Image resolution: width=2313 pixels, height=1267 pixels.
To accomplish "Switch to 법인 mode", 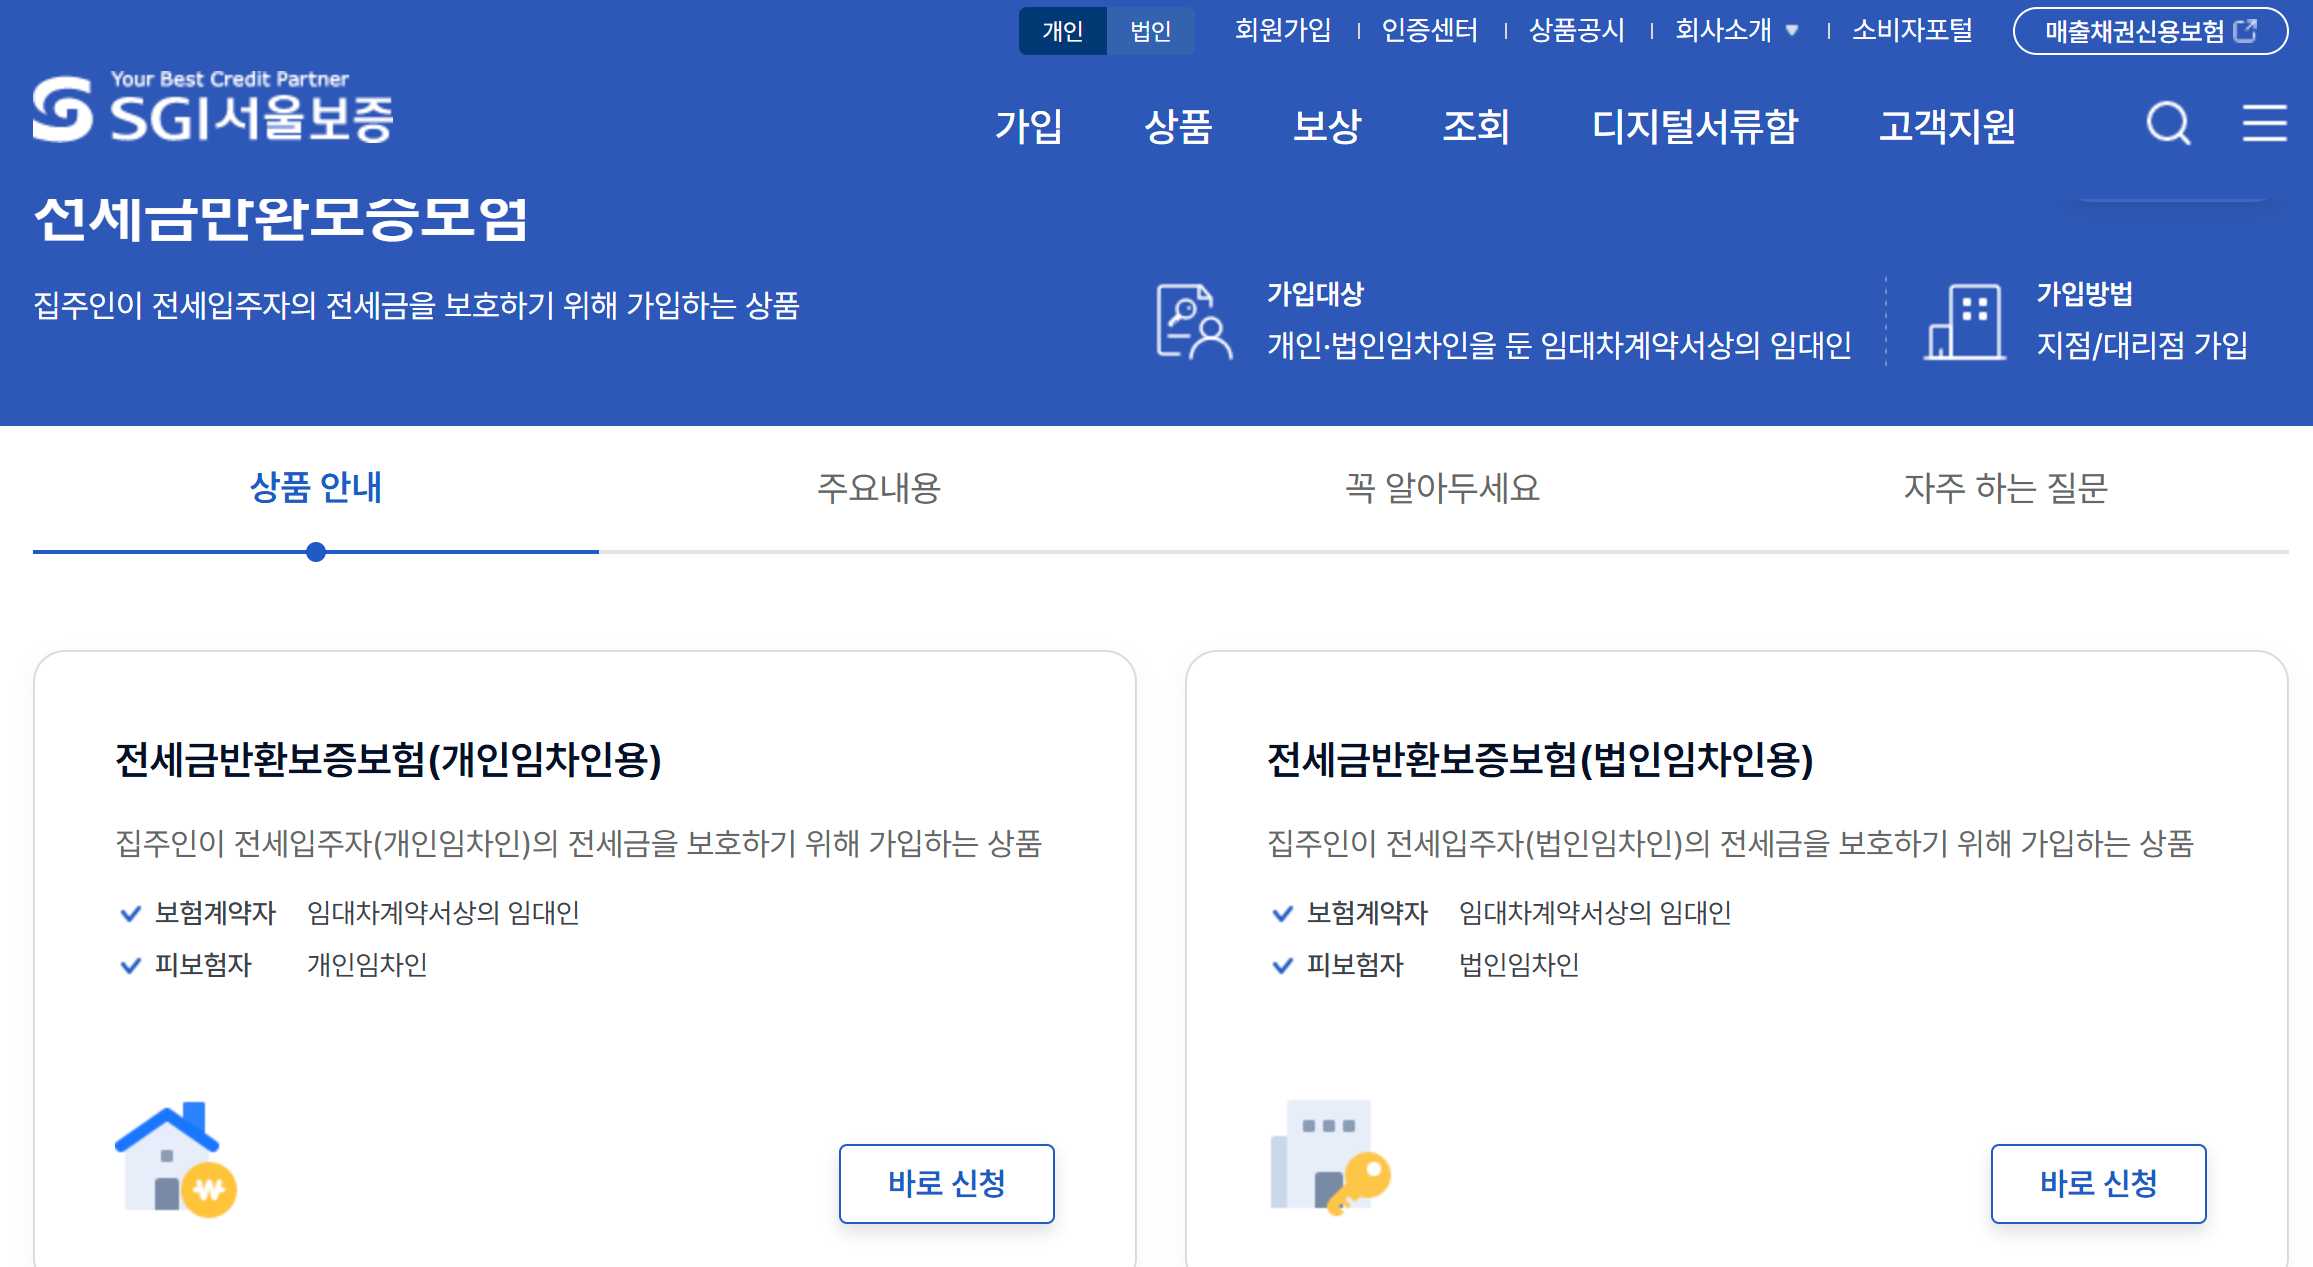I will tap(1150, 31).
